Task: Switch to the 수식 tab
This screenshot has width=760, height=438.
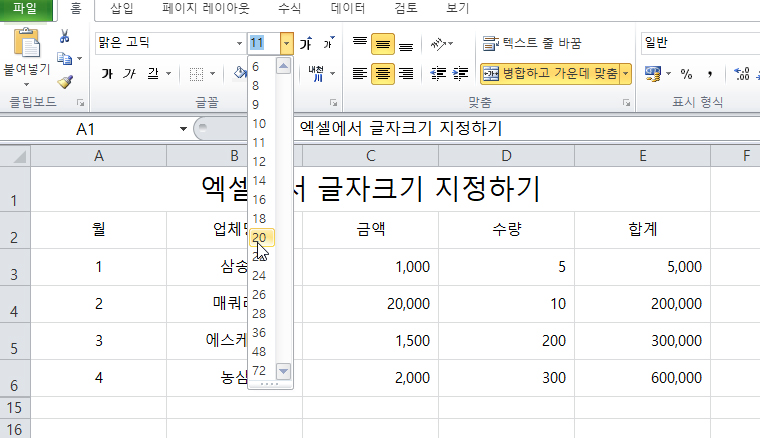Action: [x=289, y=9]
